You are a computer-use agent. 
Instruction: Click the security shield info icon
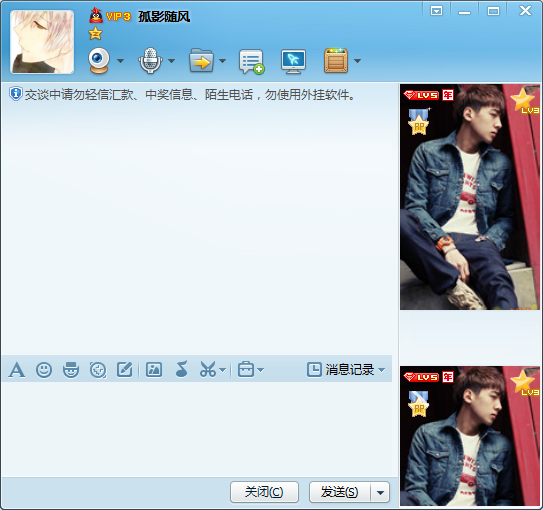pyautogui.click(x=16, y=94)
